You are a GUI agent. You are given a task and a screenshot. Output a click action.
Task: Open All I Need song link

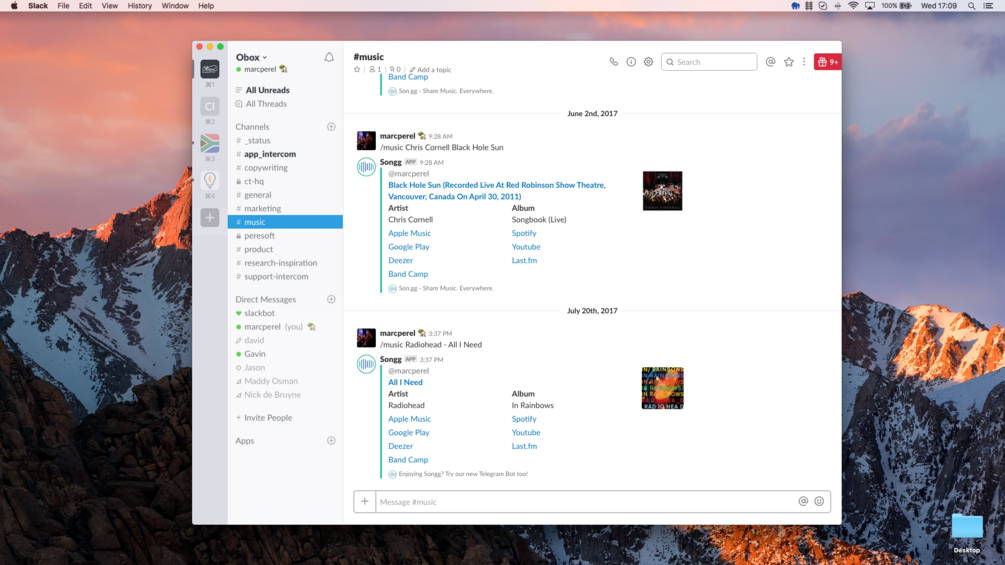click(x=405, y=382)
